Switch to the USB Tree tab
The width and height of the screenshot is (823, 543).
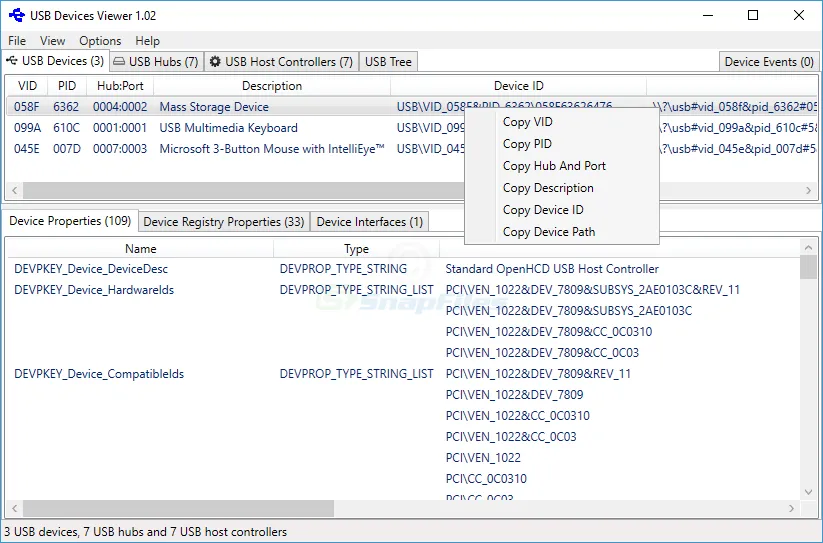pyautogui.click(x=388, y=61)
